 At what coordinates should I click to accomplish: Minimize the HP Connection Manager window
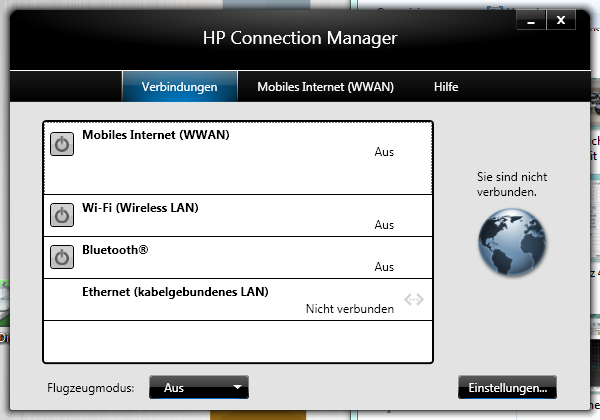click(x=533, y=20)
